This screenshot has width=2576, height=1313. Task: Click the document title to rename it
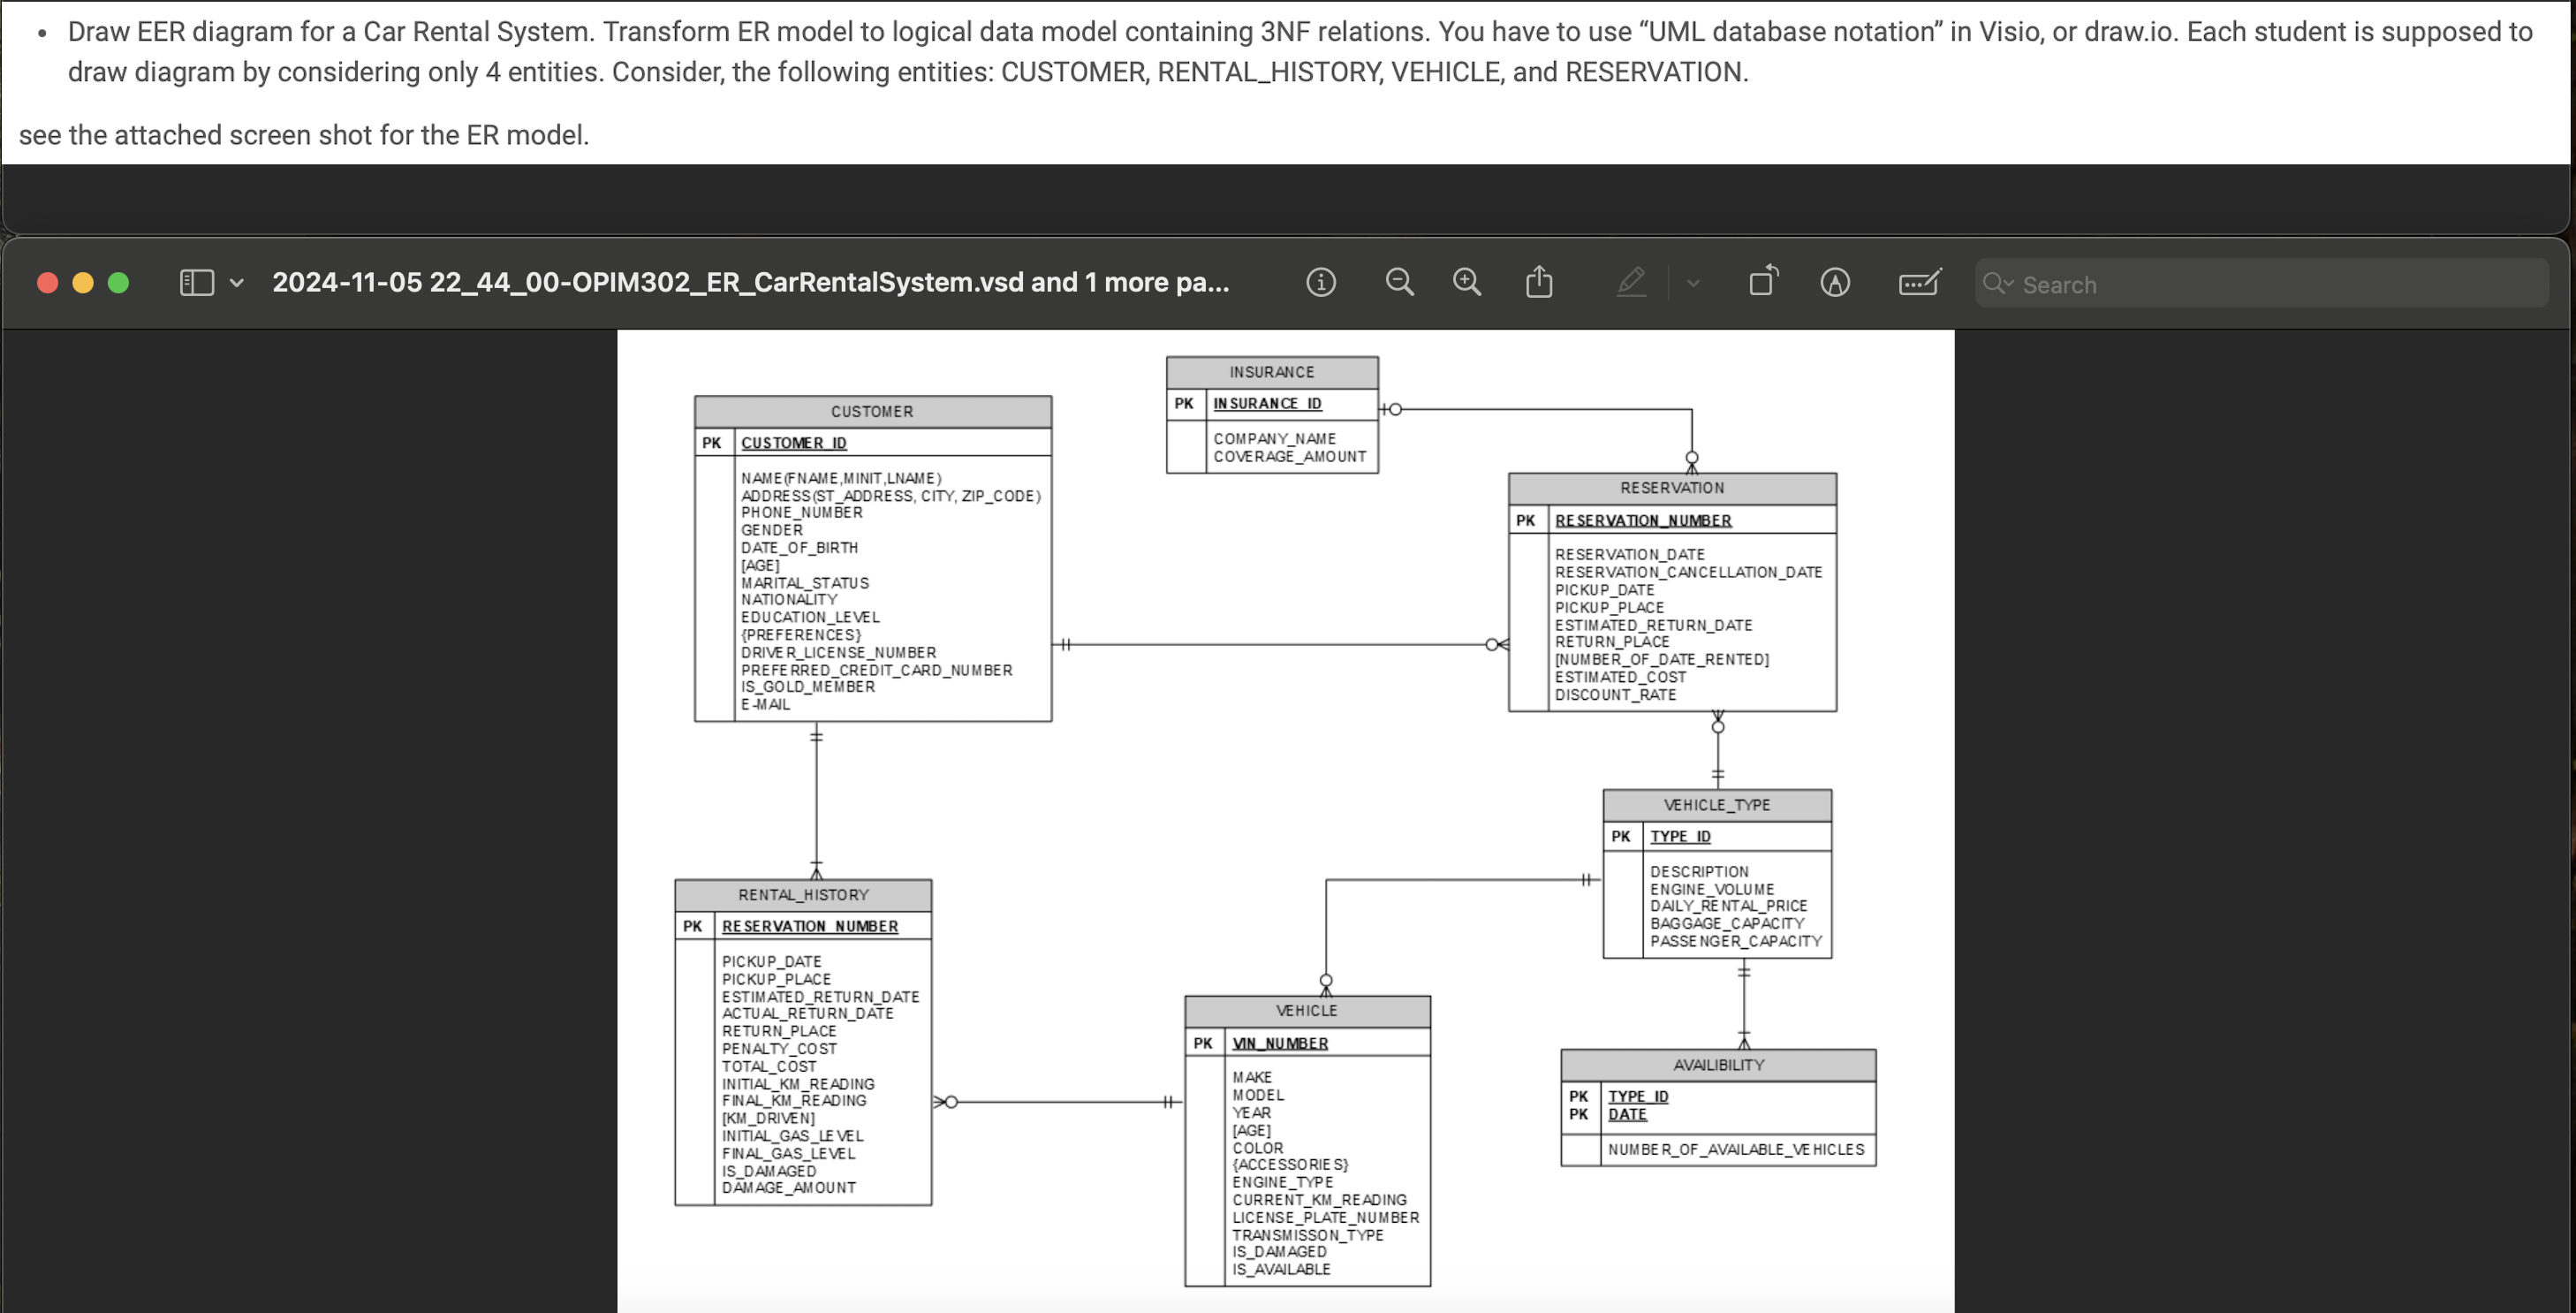click(x=750, y=282)
